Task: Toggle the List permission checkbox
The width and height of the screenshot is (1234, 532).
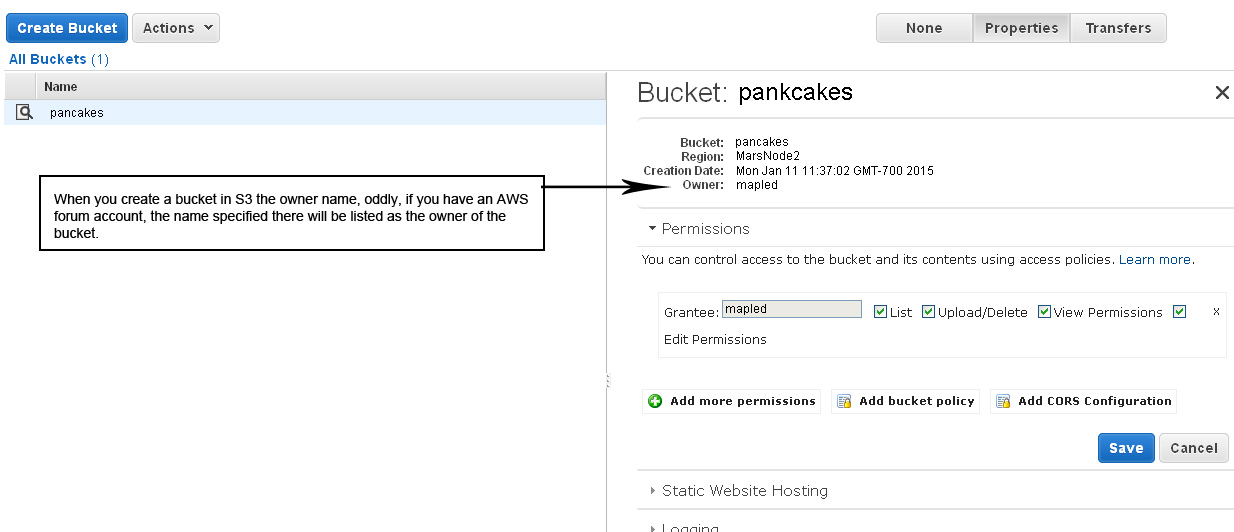Action: point(880,312)
